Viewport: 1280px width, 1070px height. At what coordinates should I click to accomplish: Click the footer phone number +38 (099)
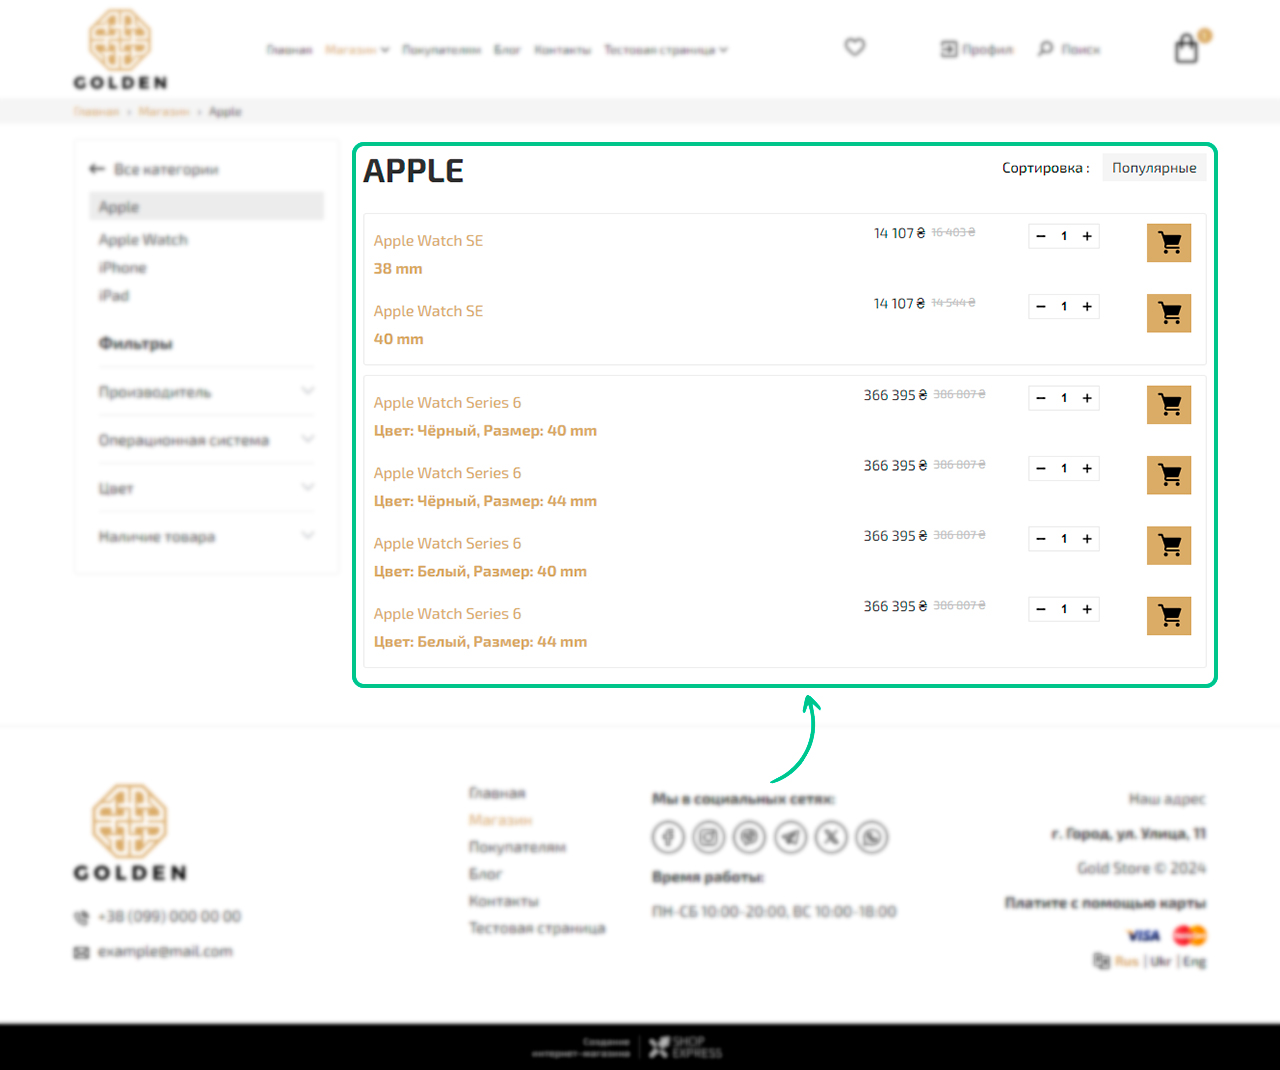tap(169, 916)
